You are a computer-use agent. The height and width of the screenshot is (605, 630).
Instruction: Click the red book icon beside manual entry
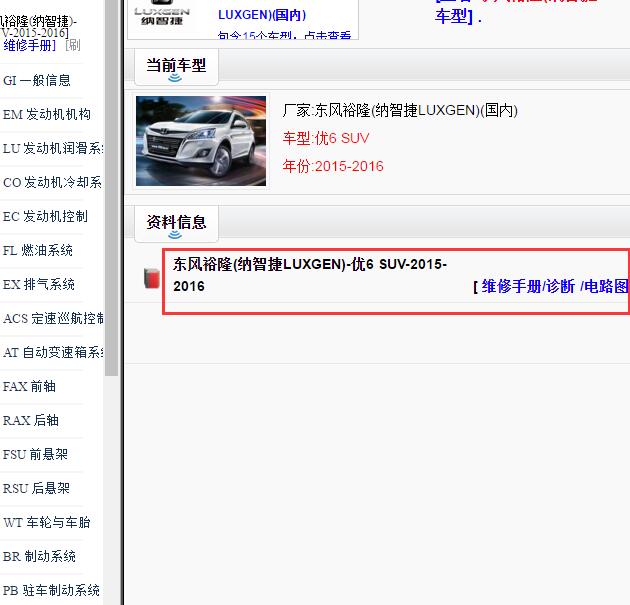click(x=152, y=278)
